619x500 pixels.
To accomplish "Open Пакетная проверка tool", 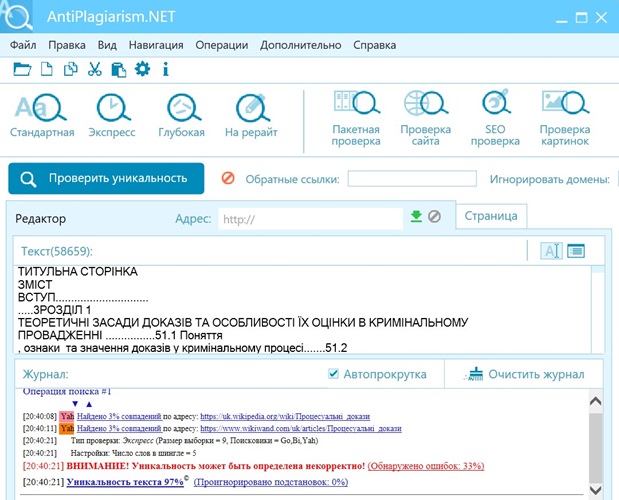I will 356,118.
